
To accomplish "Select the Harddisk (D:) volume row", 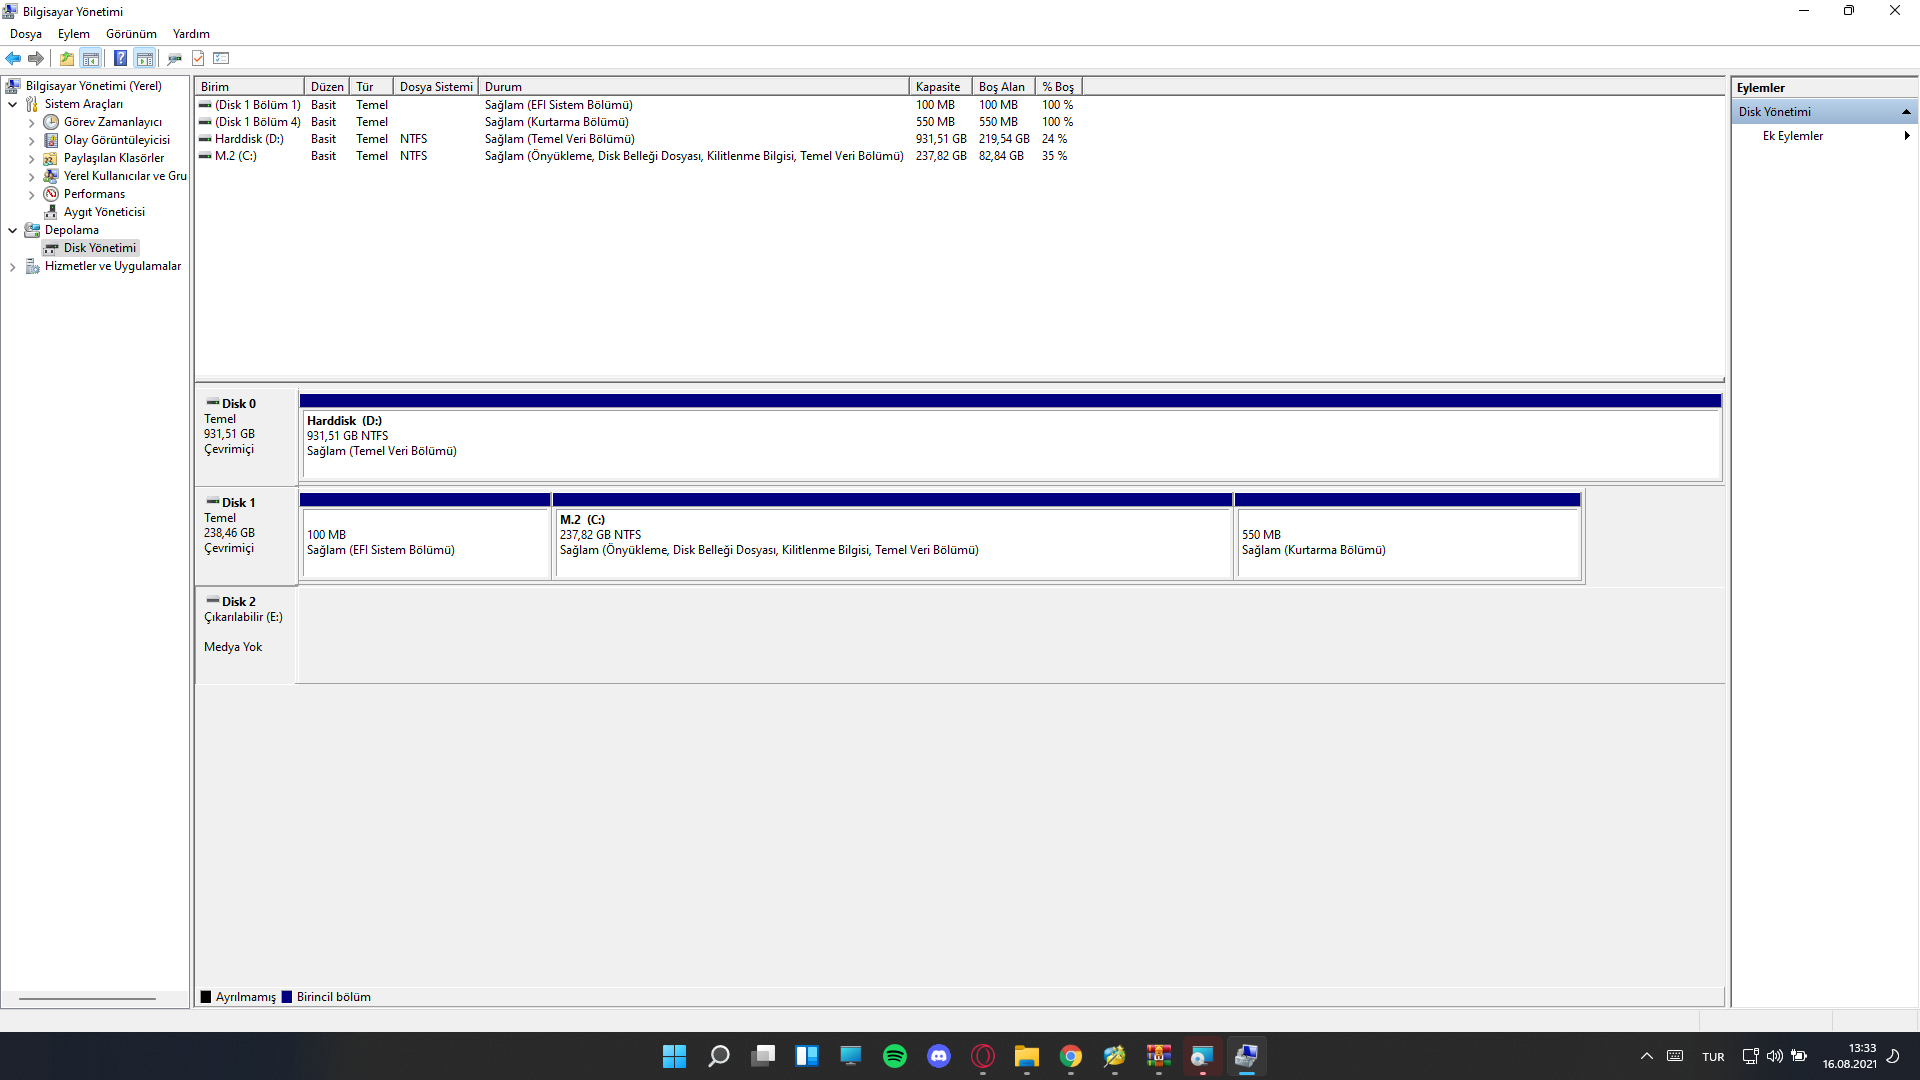I will point(249,139).
